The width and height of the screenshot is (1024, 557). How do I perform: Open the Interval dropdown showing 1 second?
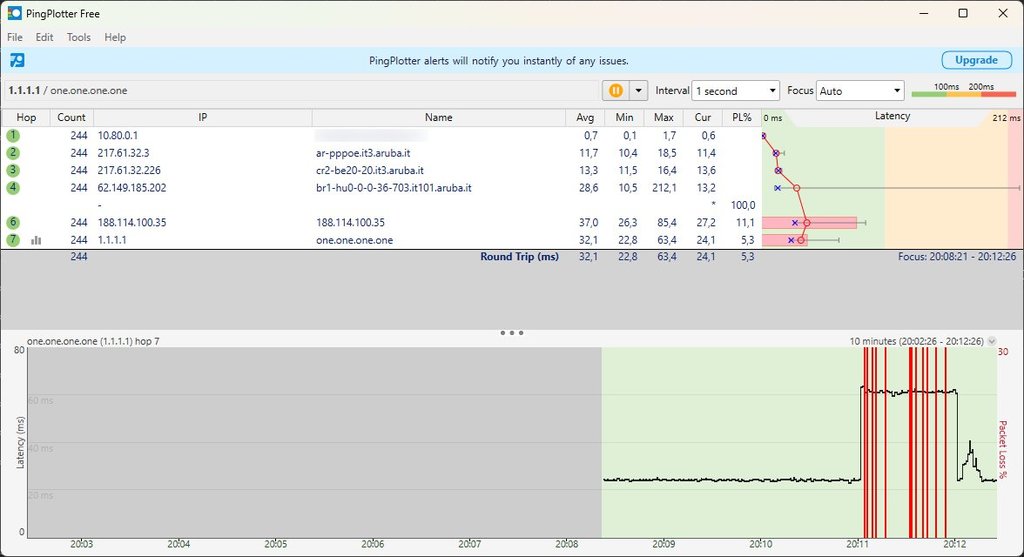pyautogui.click(x=736, y=91)
